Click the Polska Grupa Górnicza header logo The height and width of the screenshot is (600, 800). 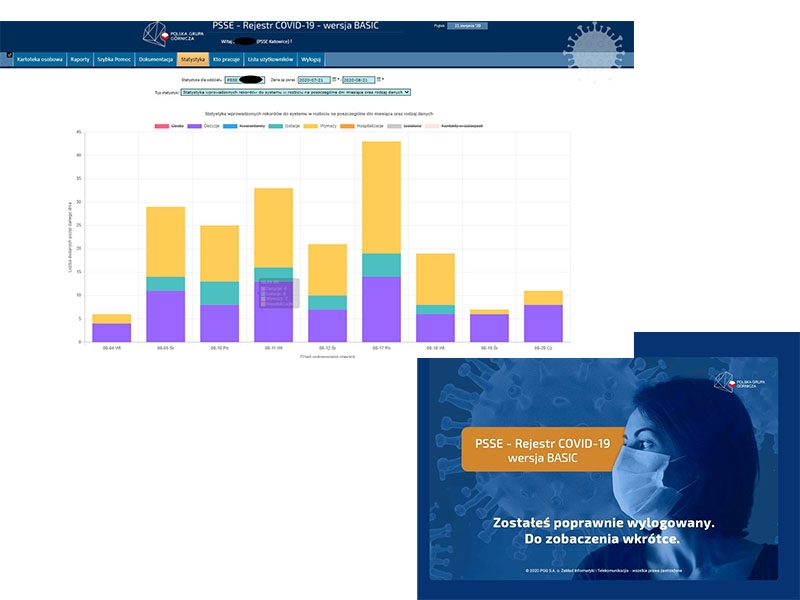tap(173, 34)
